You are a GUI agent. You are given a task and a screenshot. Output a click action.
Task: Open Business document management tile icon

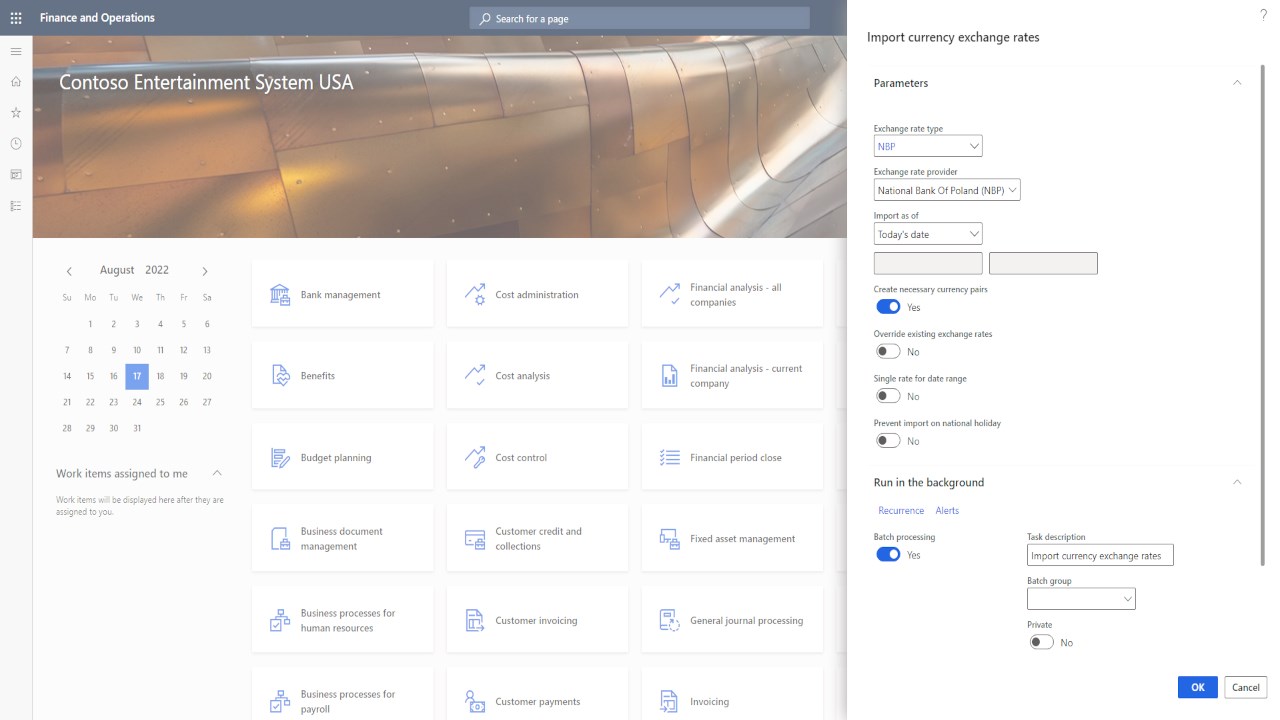(280, 538)
